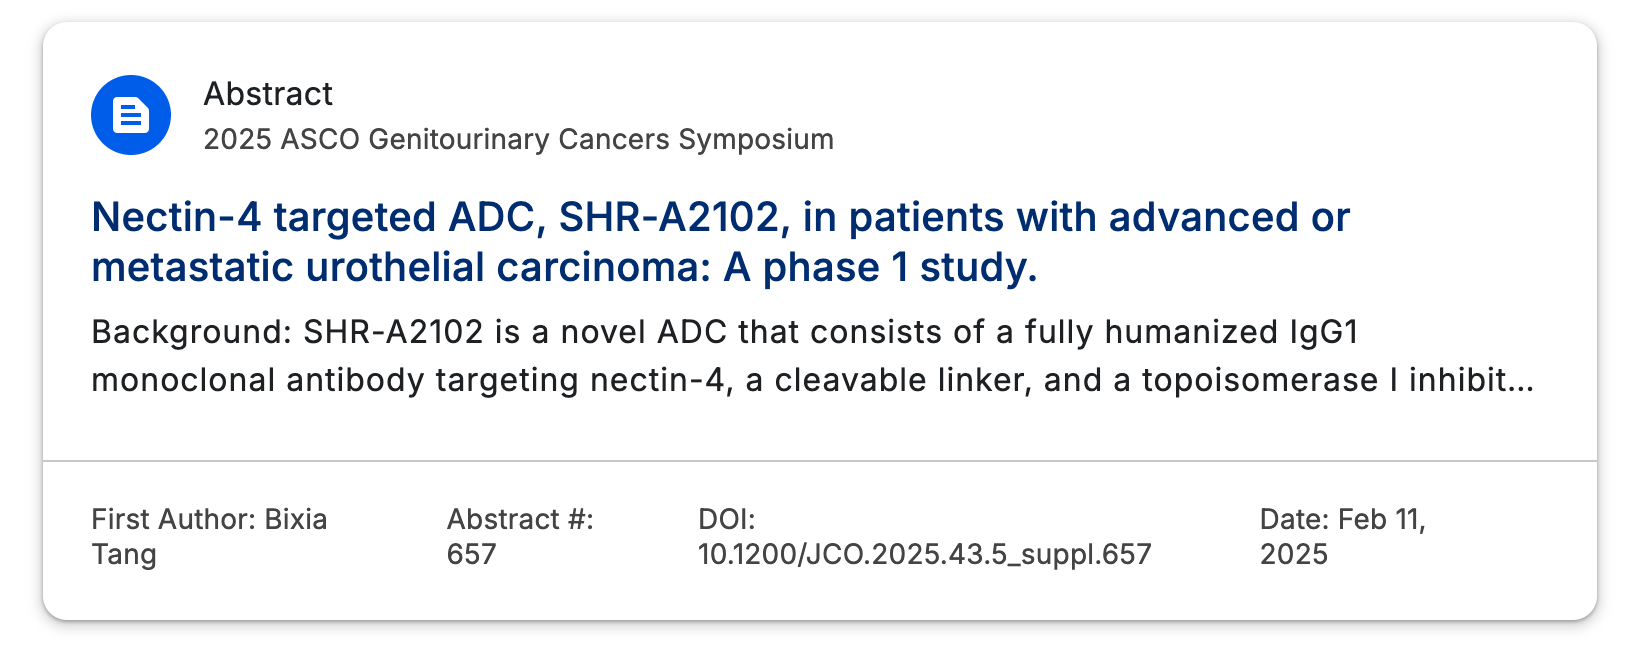This screenshot has width=1630, height=646.
Task: Click the blue document abstract icon
Action: click(x=131, y=115)
